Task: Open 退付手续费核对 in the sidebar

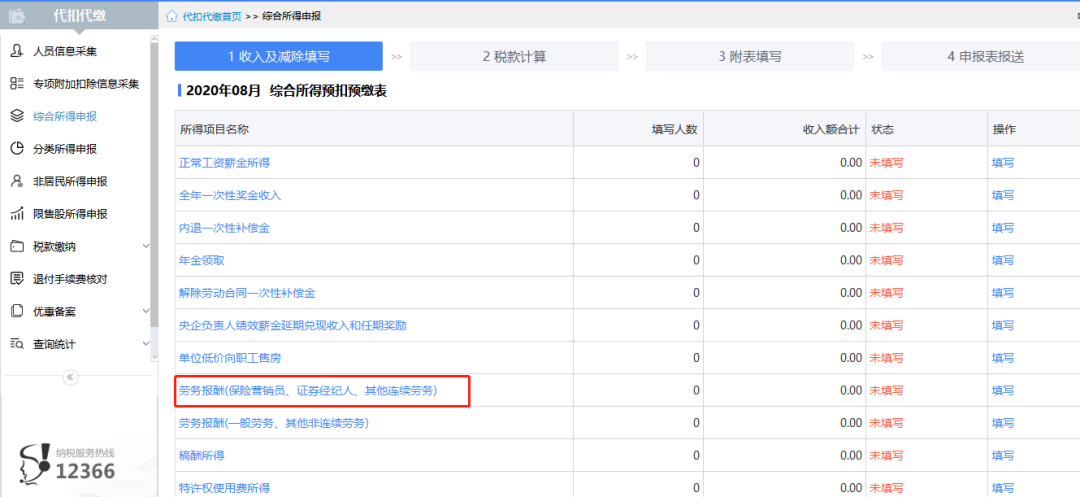Action: tap(70, 279)
